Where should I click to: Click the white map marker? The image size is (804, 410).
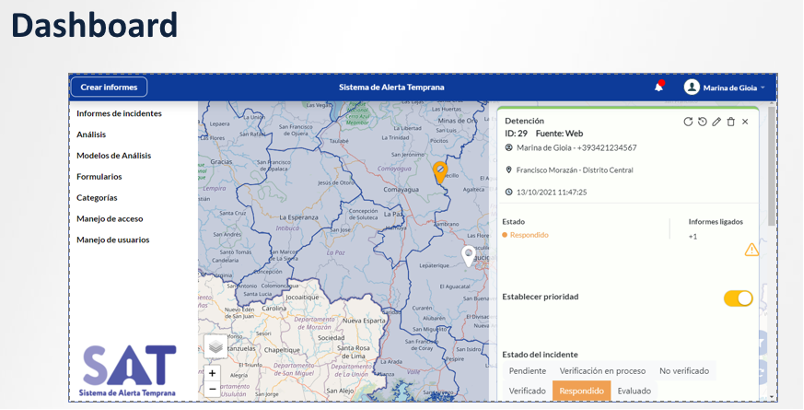(x=468, y=255)
